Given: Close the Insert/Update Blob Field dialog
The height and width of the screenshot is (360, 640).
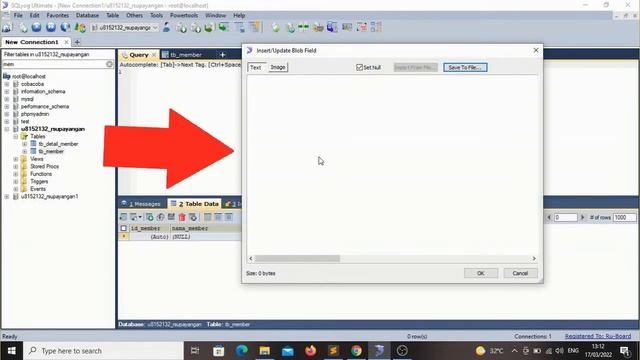Looking at the screenshot, I should click(536, 50).
